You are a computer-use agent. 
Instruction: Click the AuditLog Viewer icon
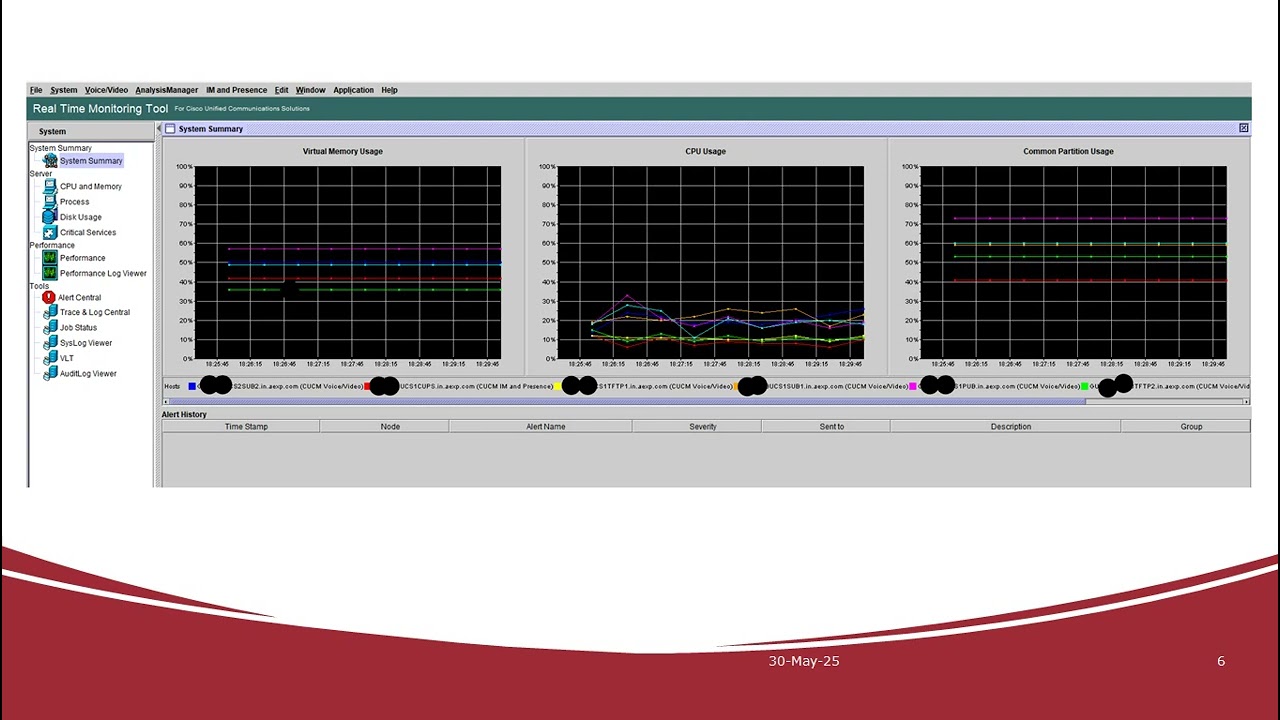50,373
